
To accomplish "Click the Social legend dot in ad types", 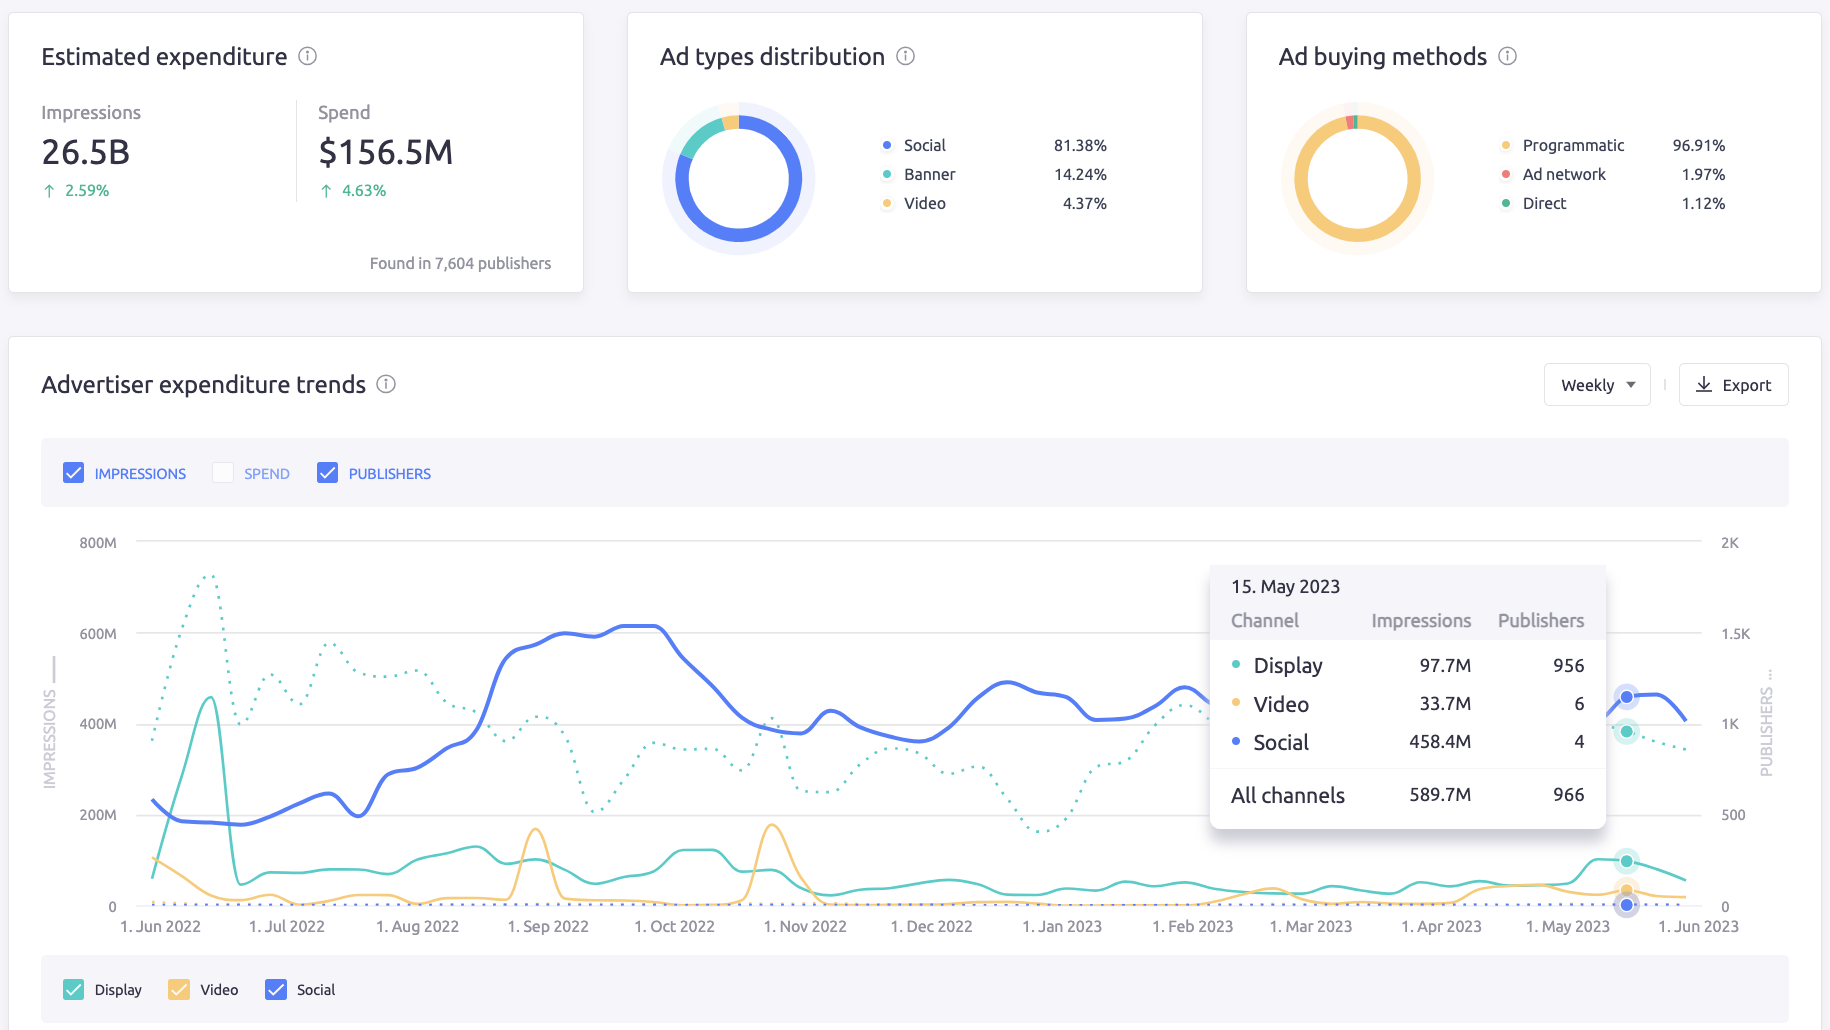I will tap(885, 145).
